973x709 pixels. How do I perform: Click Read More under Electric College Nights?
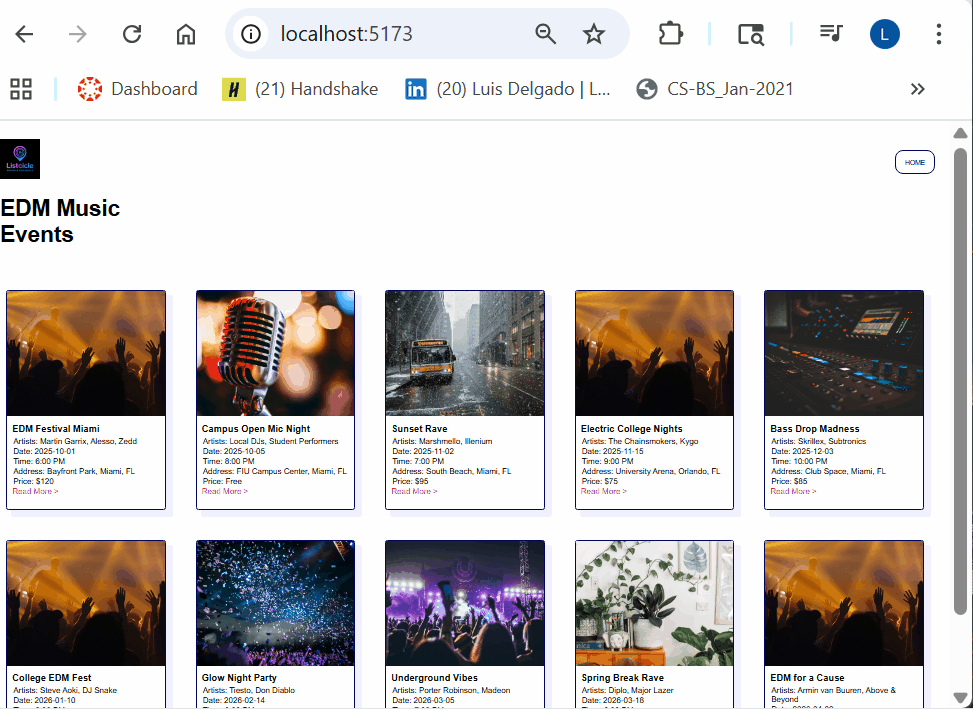[x=604, y=491]
